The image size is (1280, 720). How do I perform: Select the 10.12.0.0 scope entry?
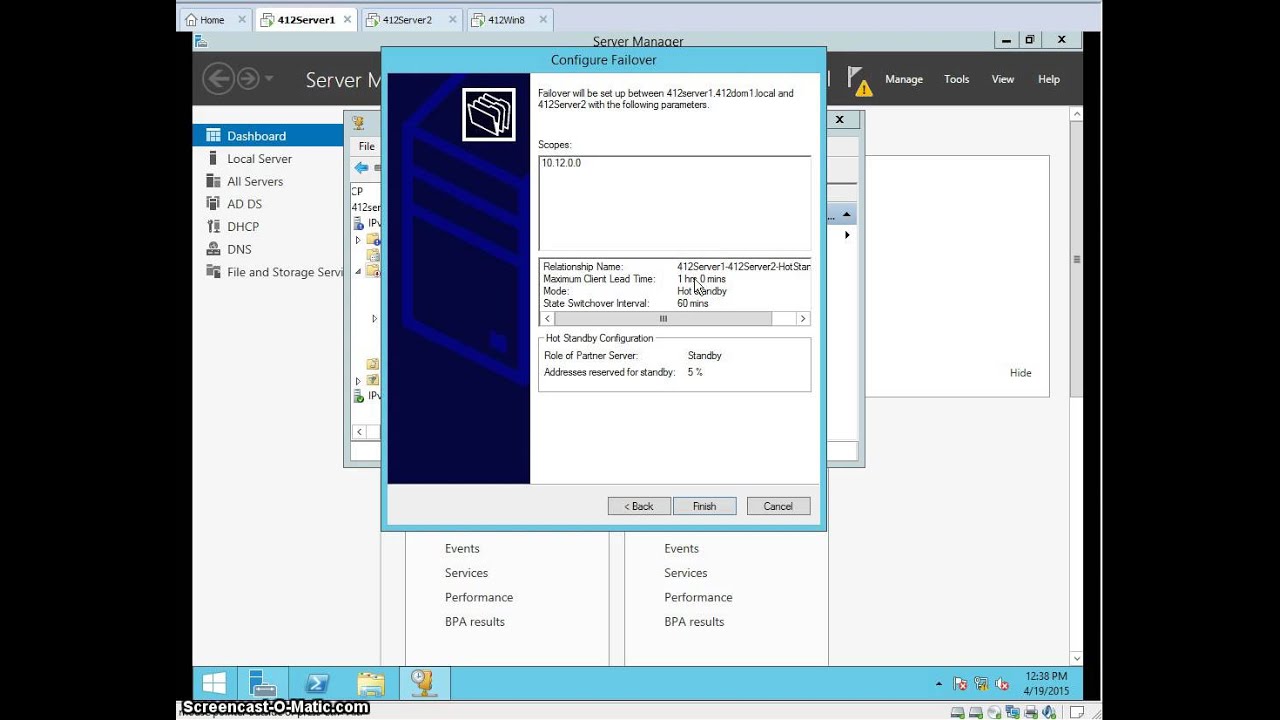click(561, 162)
